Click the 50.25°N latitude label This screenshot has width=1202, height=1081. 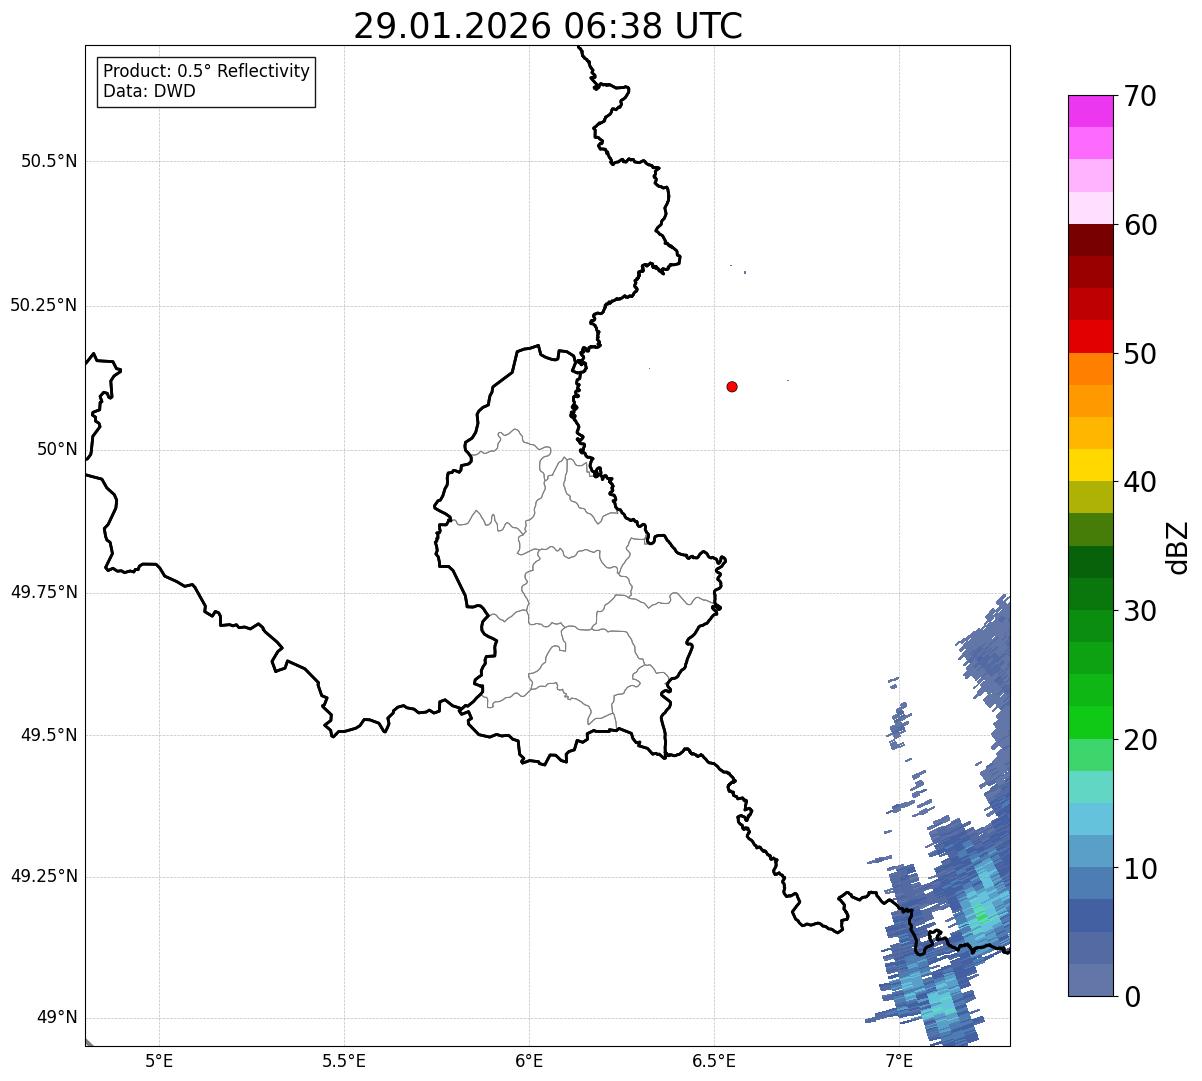44,305
